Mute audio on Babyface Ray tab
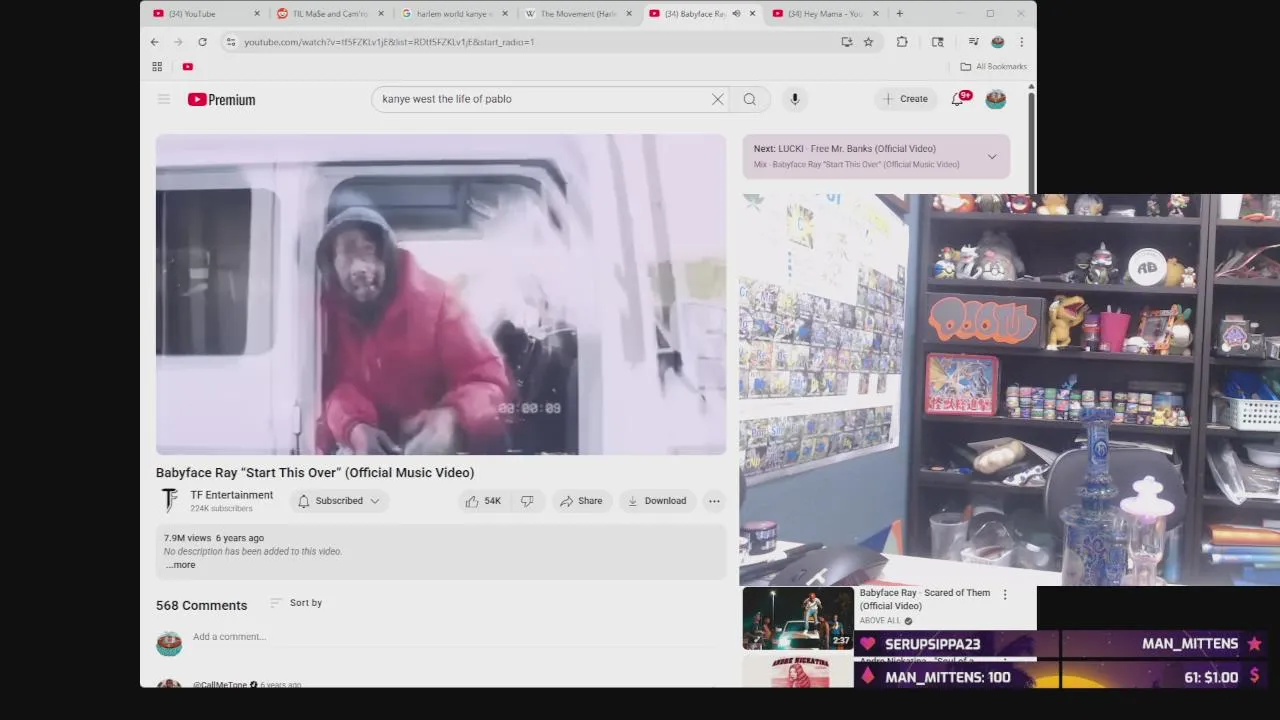Viewport: 1280px width, 720px height. tap(737, 14)
